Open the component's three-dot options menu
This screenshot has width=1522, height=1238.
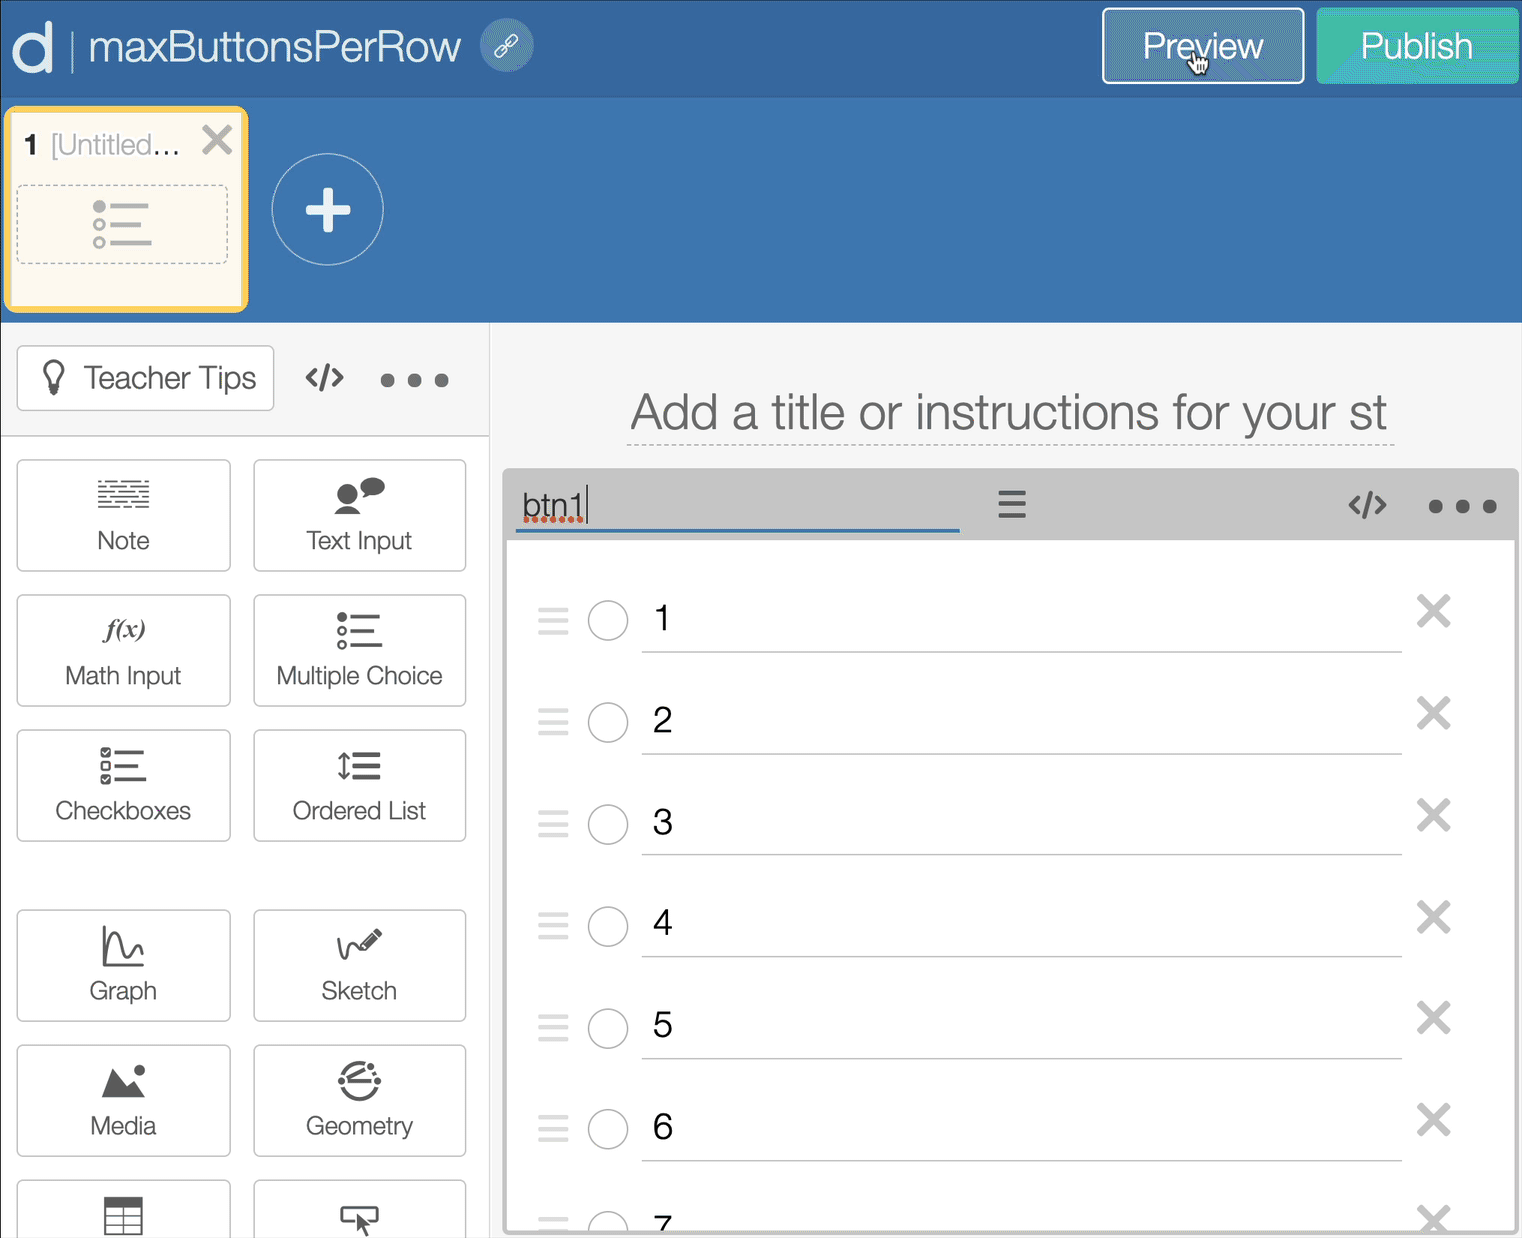tap(1461, 506)
